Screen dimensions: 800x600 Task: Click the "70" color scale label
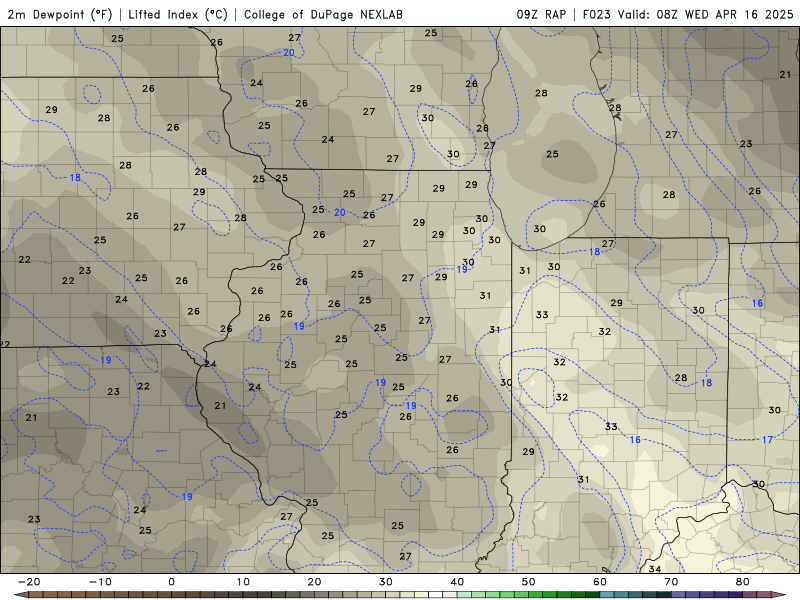click(x=671, y=582)
